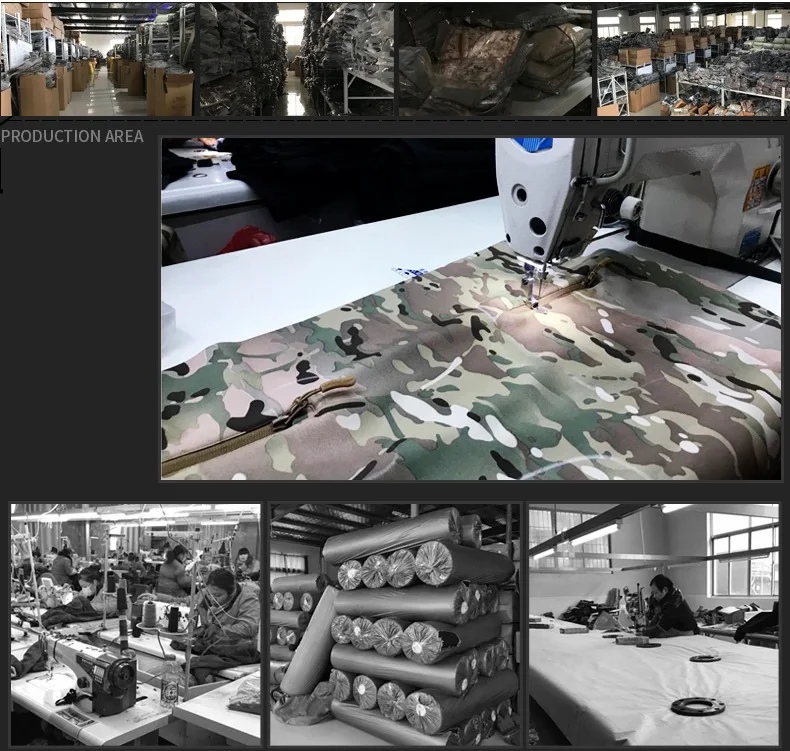Viewport: 790px width, 751px height.
Task: Open the cutting table worker photo
Action: [654, 625]
